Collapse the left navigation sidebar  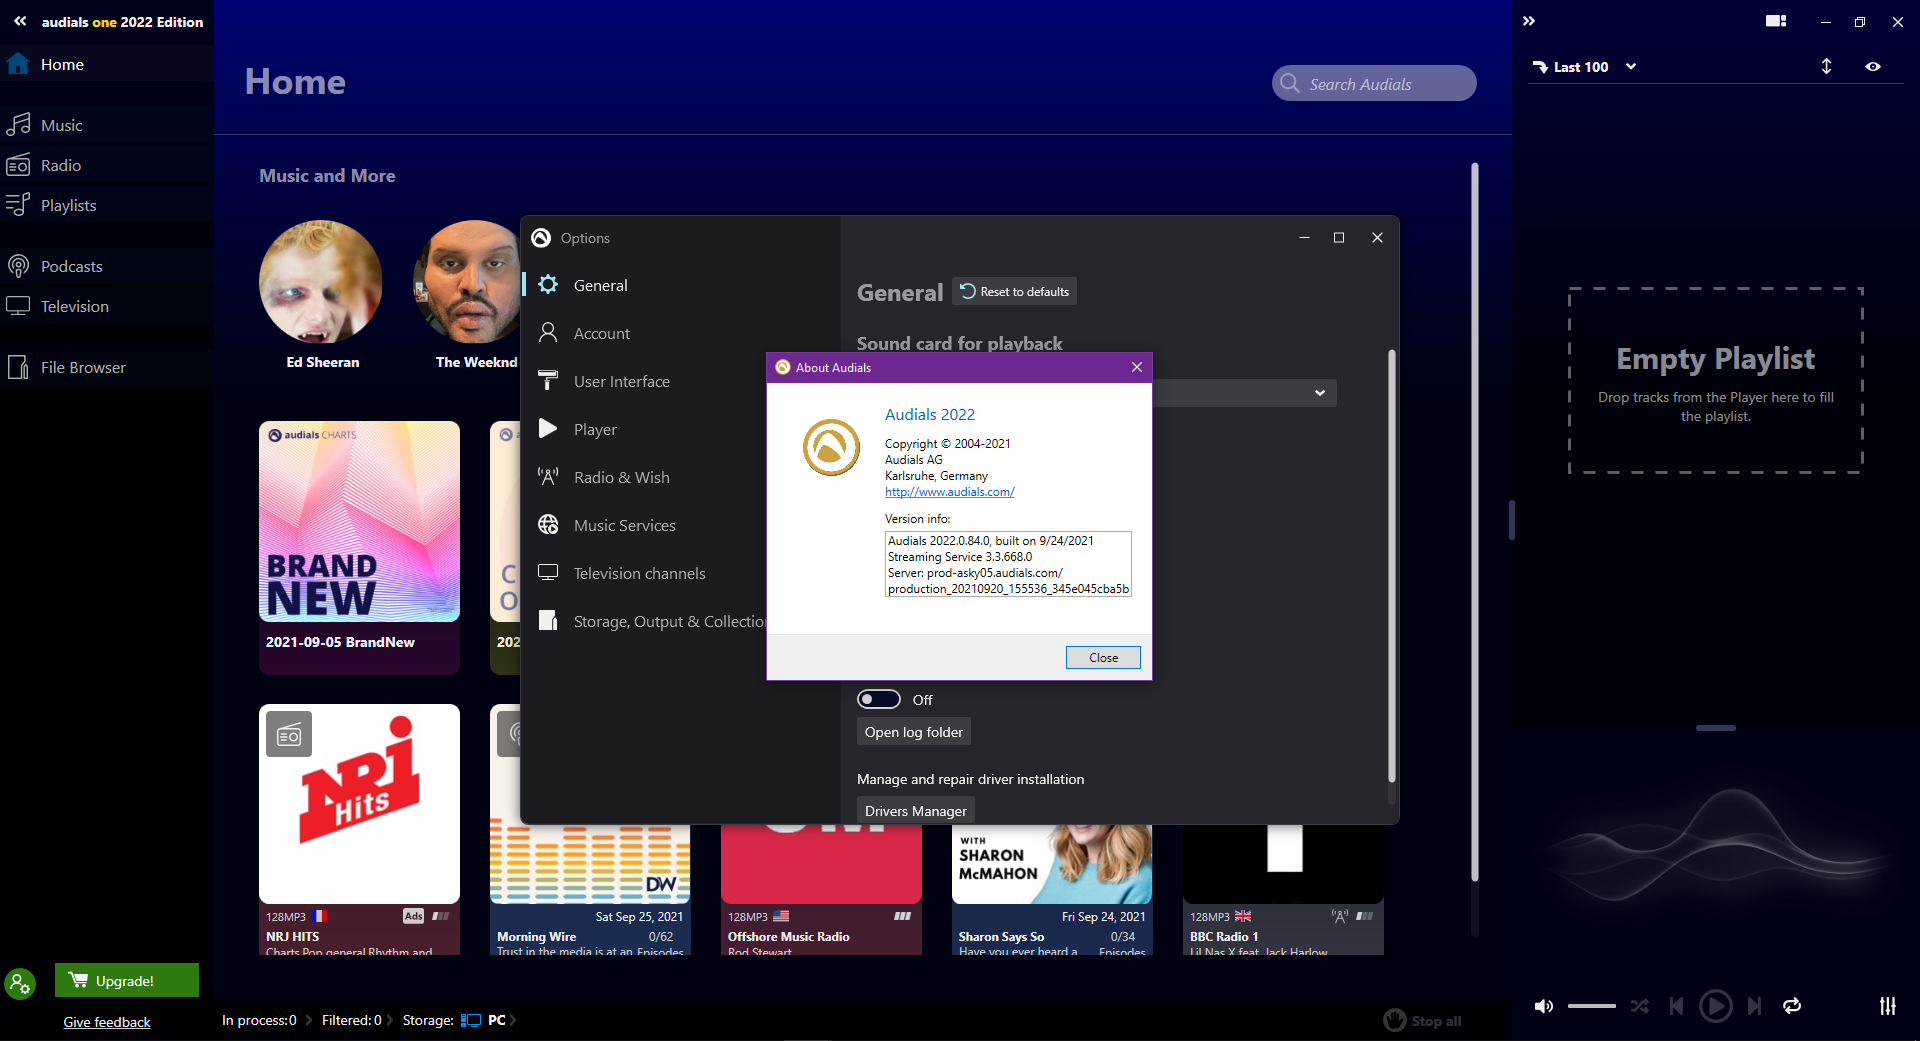pos(20,21)
